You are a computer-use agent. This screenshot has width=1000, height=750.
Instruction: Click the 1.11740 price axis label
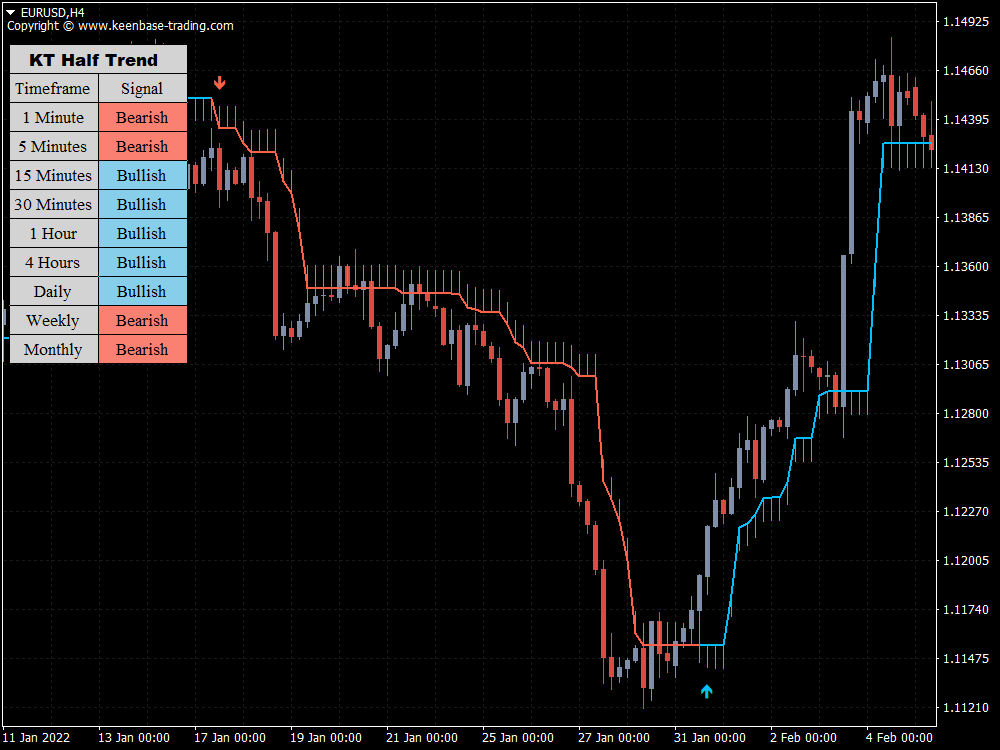pos(966,610)
